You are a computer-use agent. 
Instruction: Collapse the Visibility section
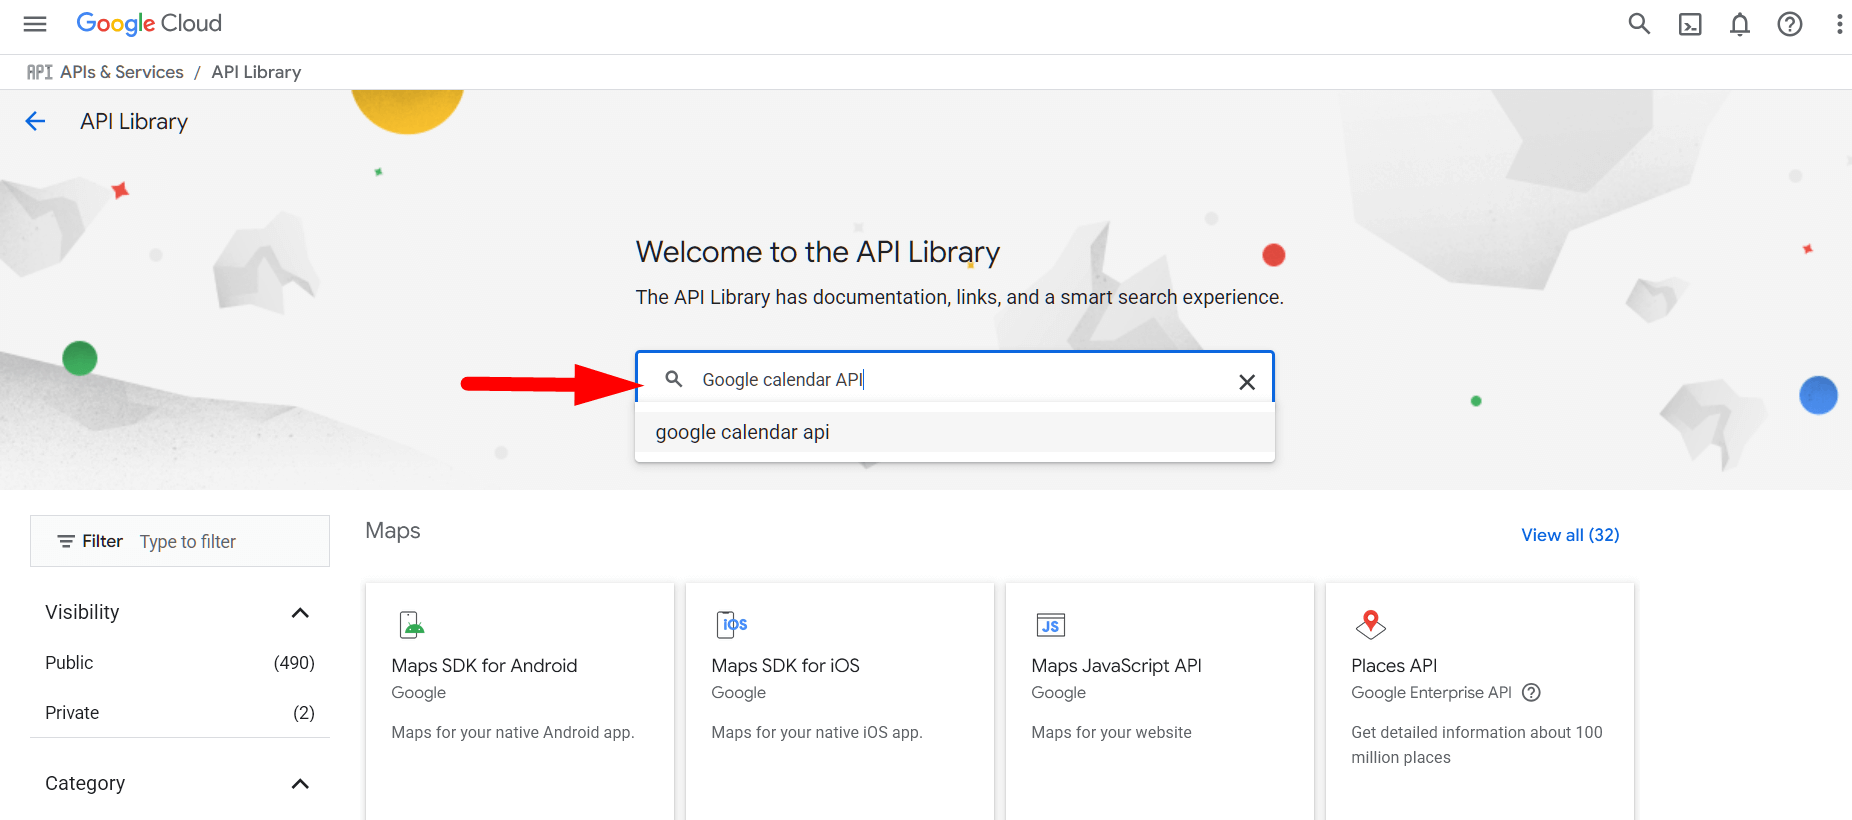click(x=300, y=612)
